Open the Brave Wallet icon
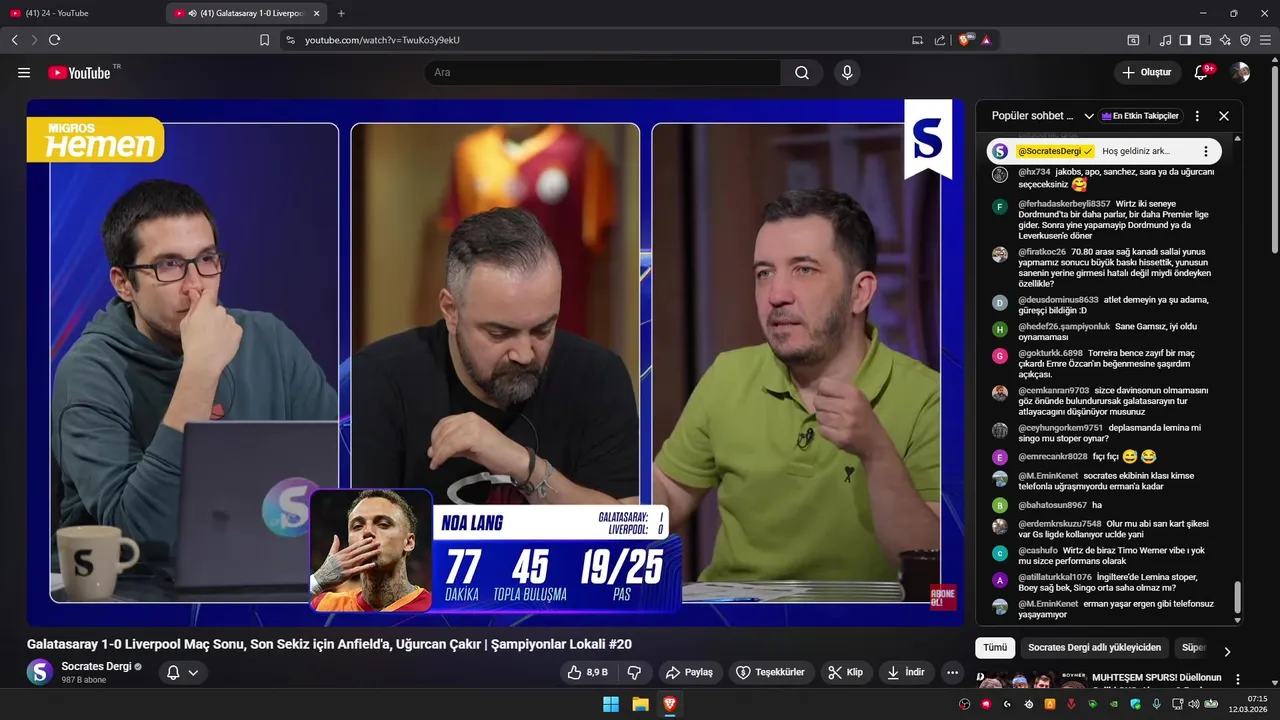 click(x=1205, y=40)
